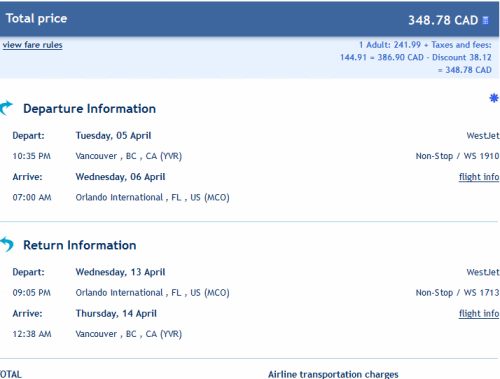Click the 12:38 AM arrival time
500x379 pixels.
[x=32, y=334]
